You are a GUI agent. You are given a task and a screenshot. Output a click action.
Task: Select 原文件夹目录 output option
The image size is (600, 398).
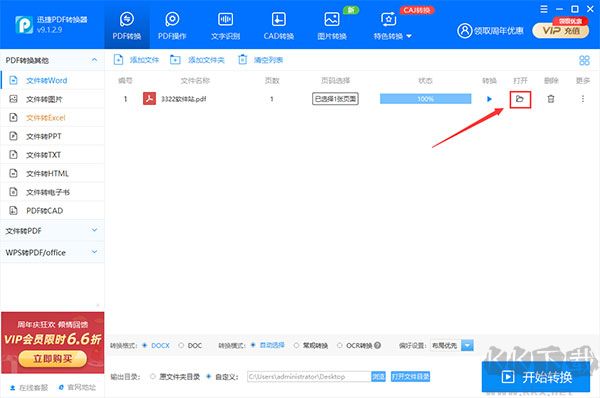coord(175,377)
